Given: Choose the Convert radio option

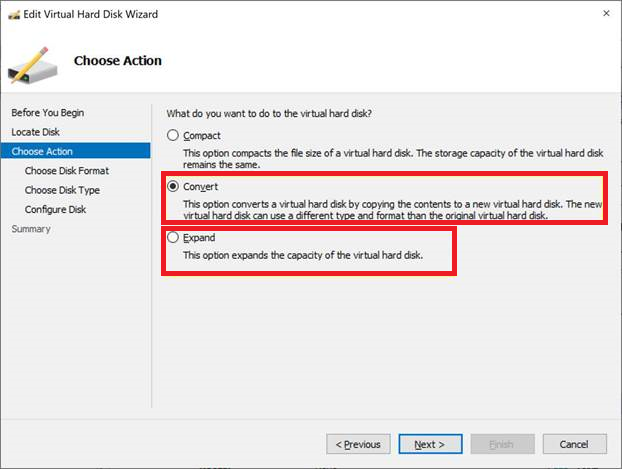Looking at the screenshot, I should pos(174,186).
